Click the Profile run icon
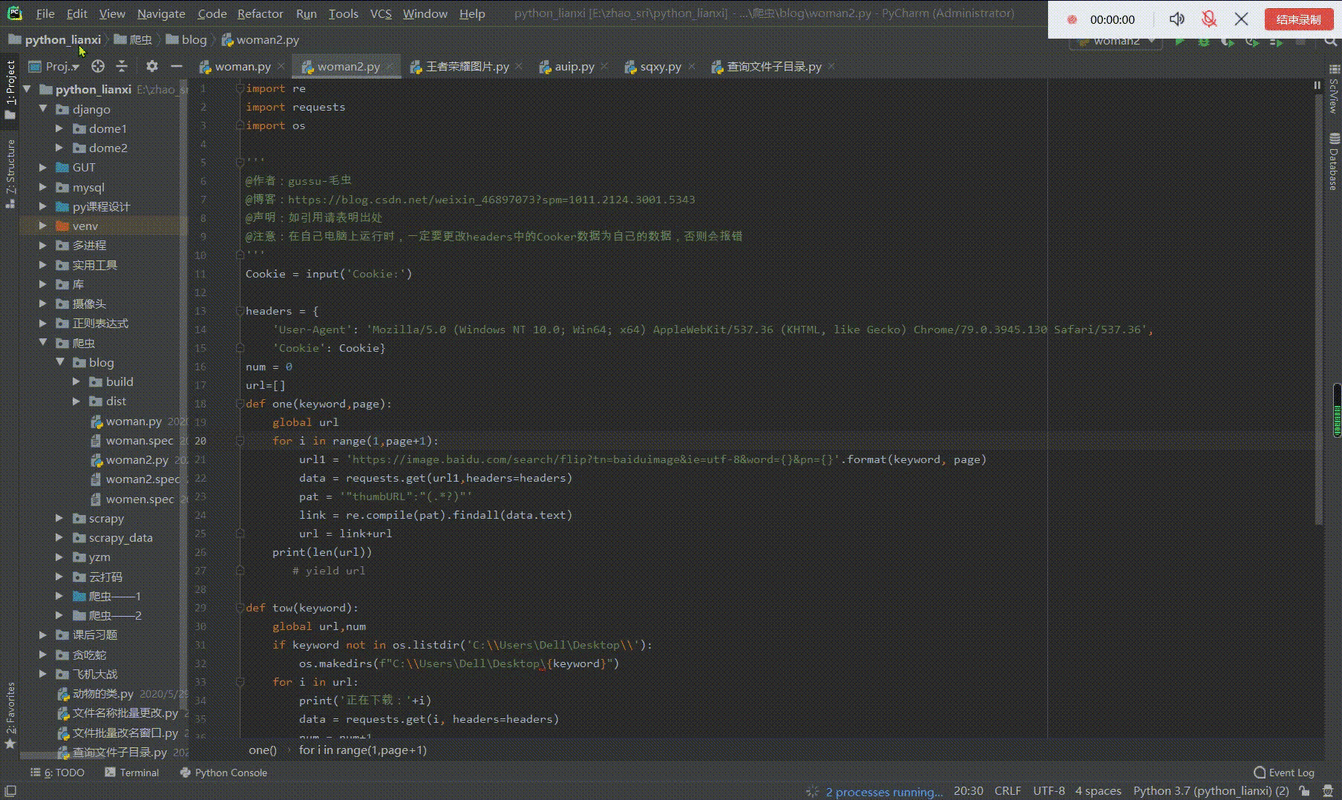 1252,41
